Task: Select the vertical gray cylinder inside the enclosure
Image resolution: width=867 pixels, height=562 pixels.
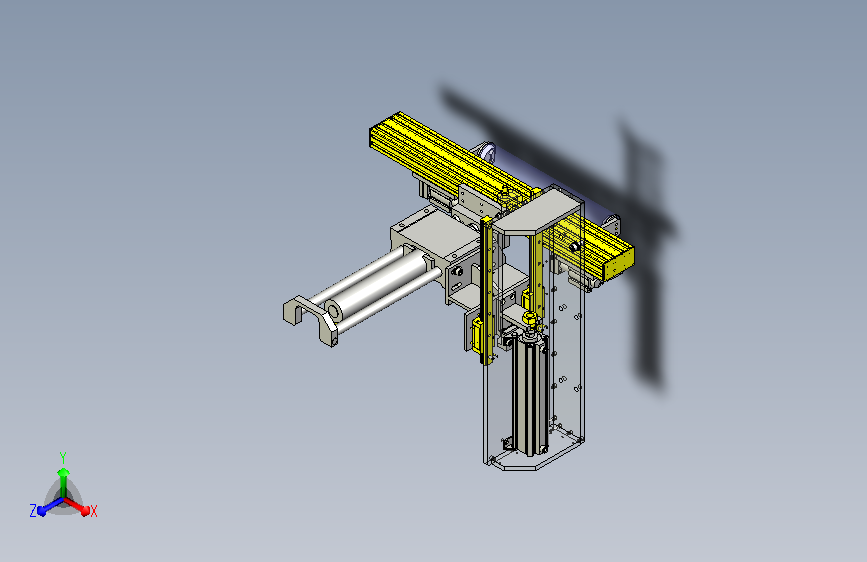Action: click(531, 393)
